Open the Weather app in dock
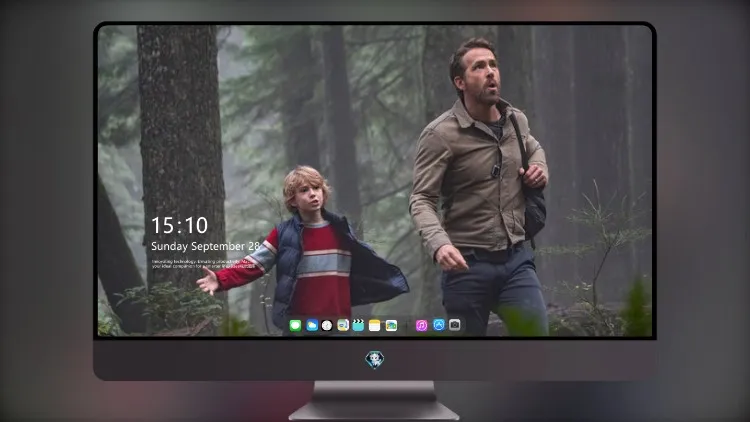 coord(311,325)
